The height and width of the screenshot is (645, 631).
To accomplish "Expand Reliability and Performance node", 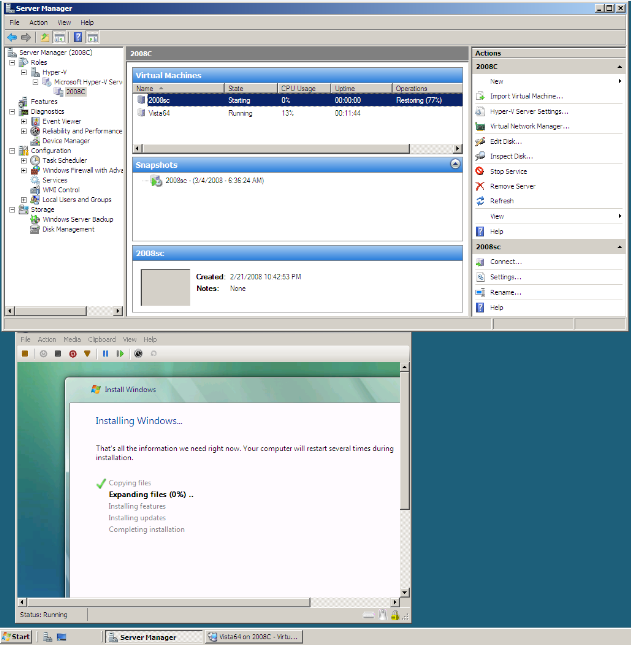I will click(x=24, y=131).
